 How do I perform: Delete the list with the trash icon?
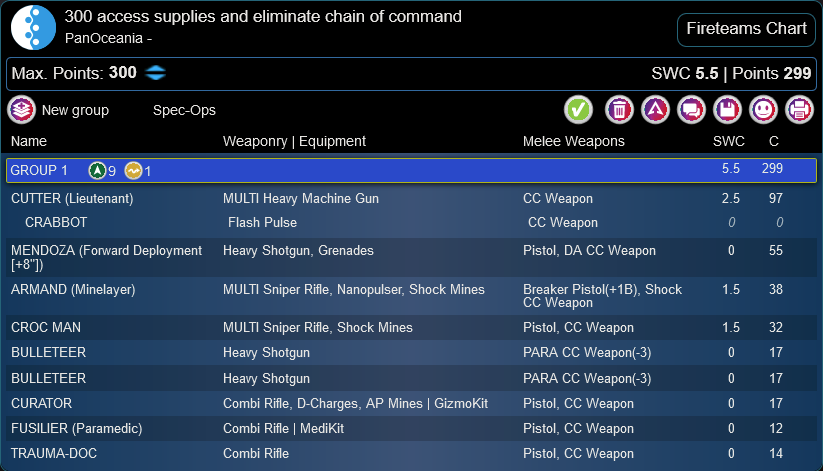(x=619, y=110)
